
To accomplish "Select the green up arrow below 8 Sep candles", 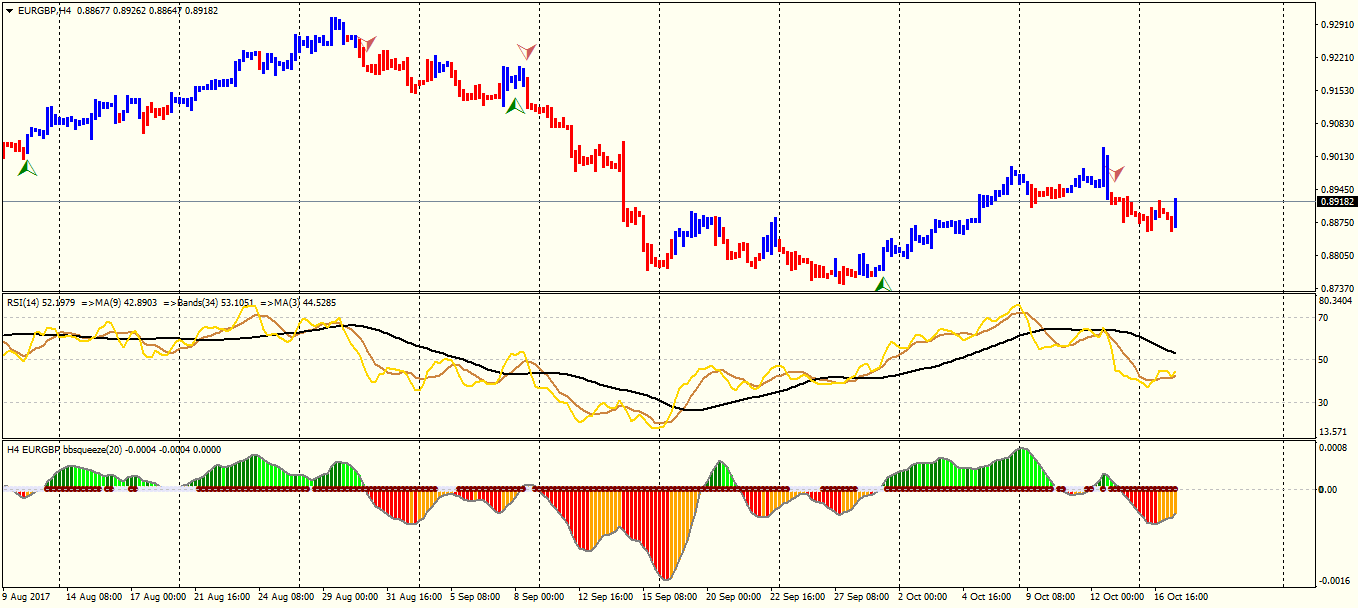I will pyautogui.click(x=515, y=105).
